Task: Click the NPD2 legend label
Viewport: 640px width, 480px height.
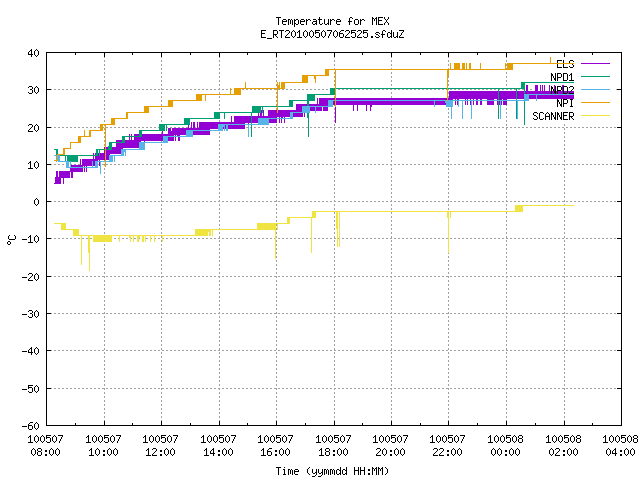Action: (562, 90)
